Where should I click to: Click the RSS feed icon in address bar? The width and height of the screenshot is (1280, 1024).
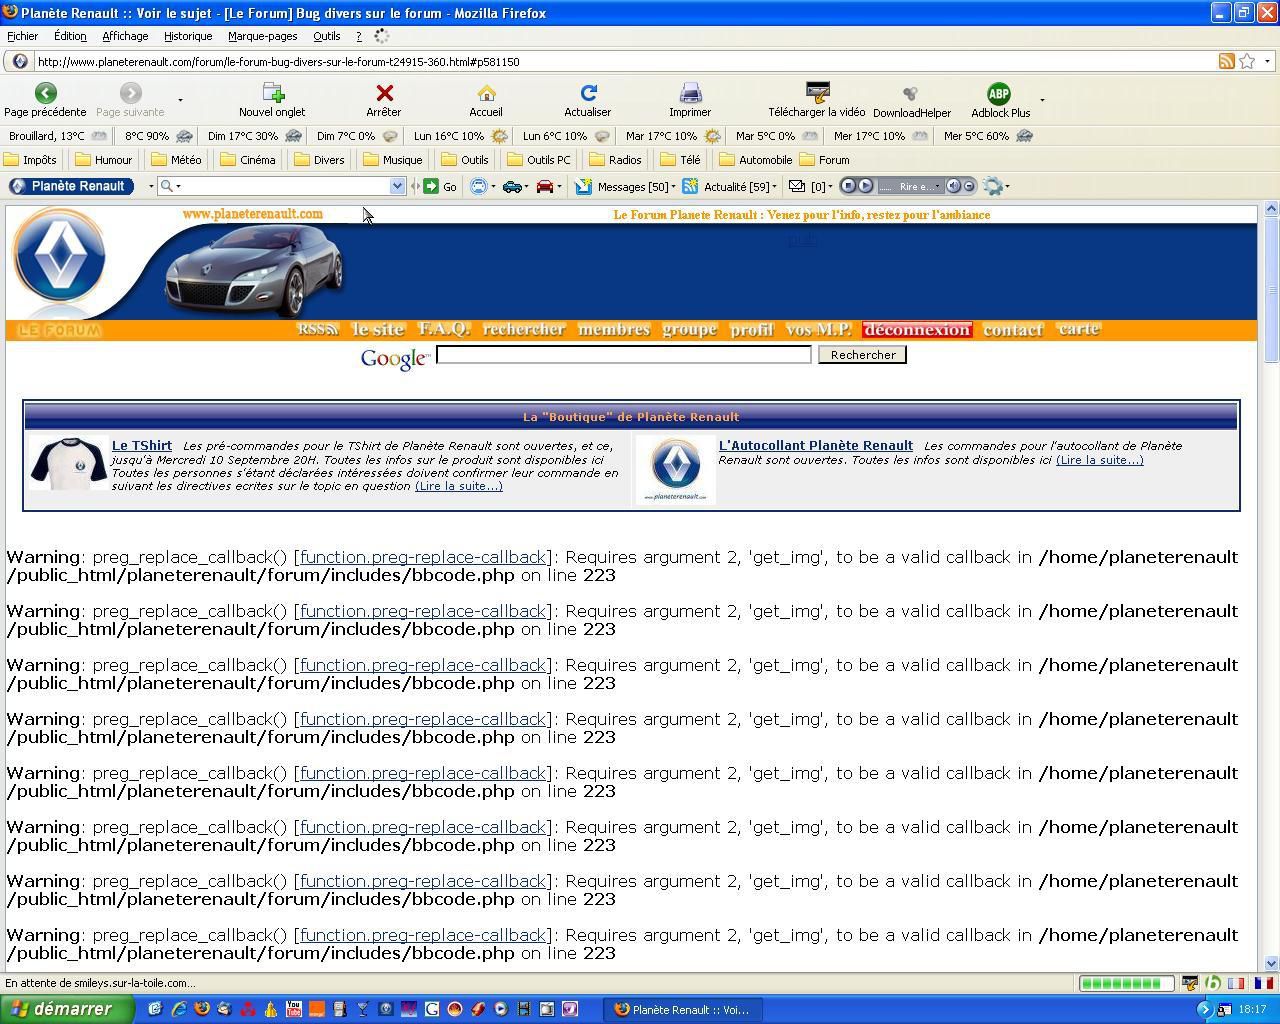coord(1226,61)
